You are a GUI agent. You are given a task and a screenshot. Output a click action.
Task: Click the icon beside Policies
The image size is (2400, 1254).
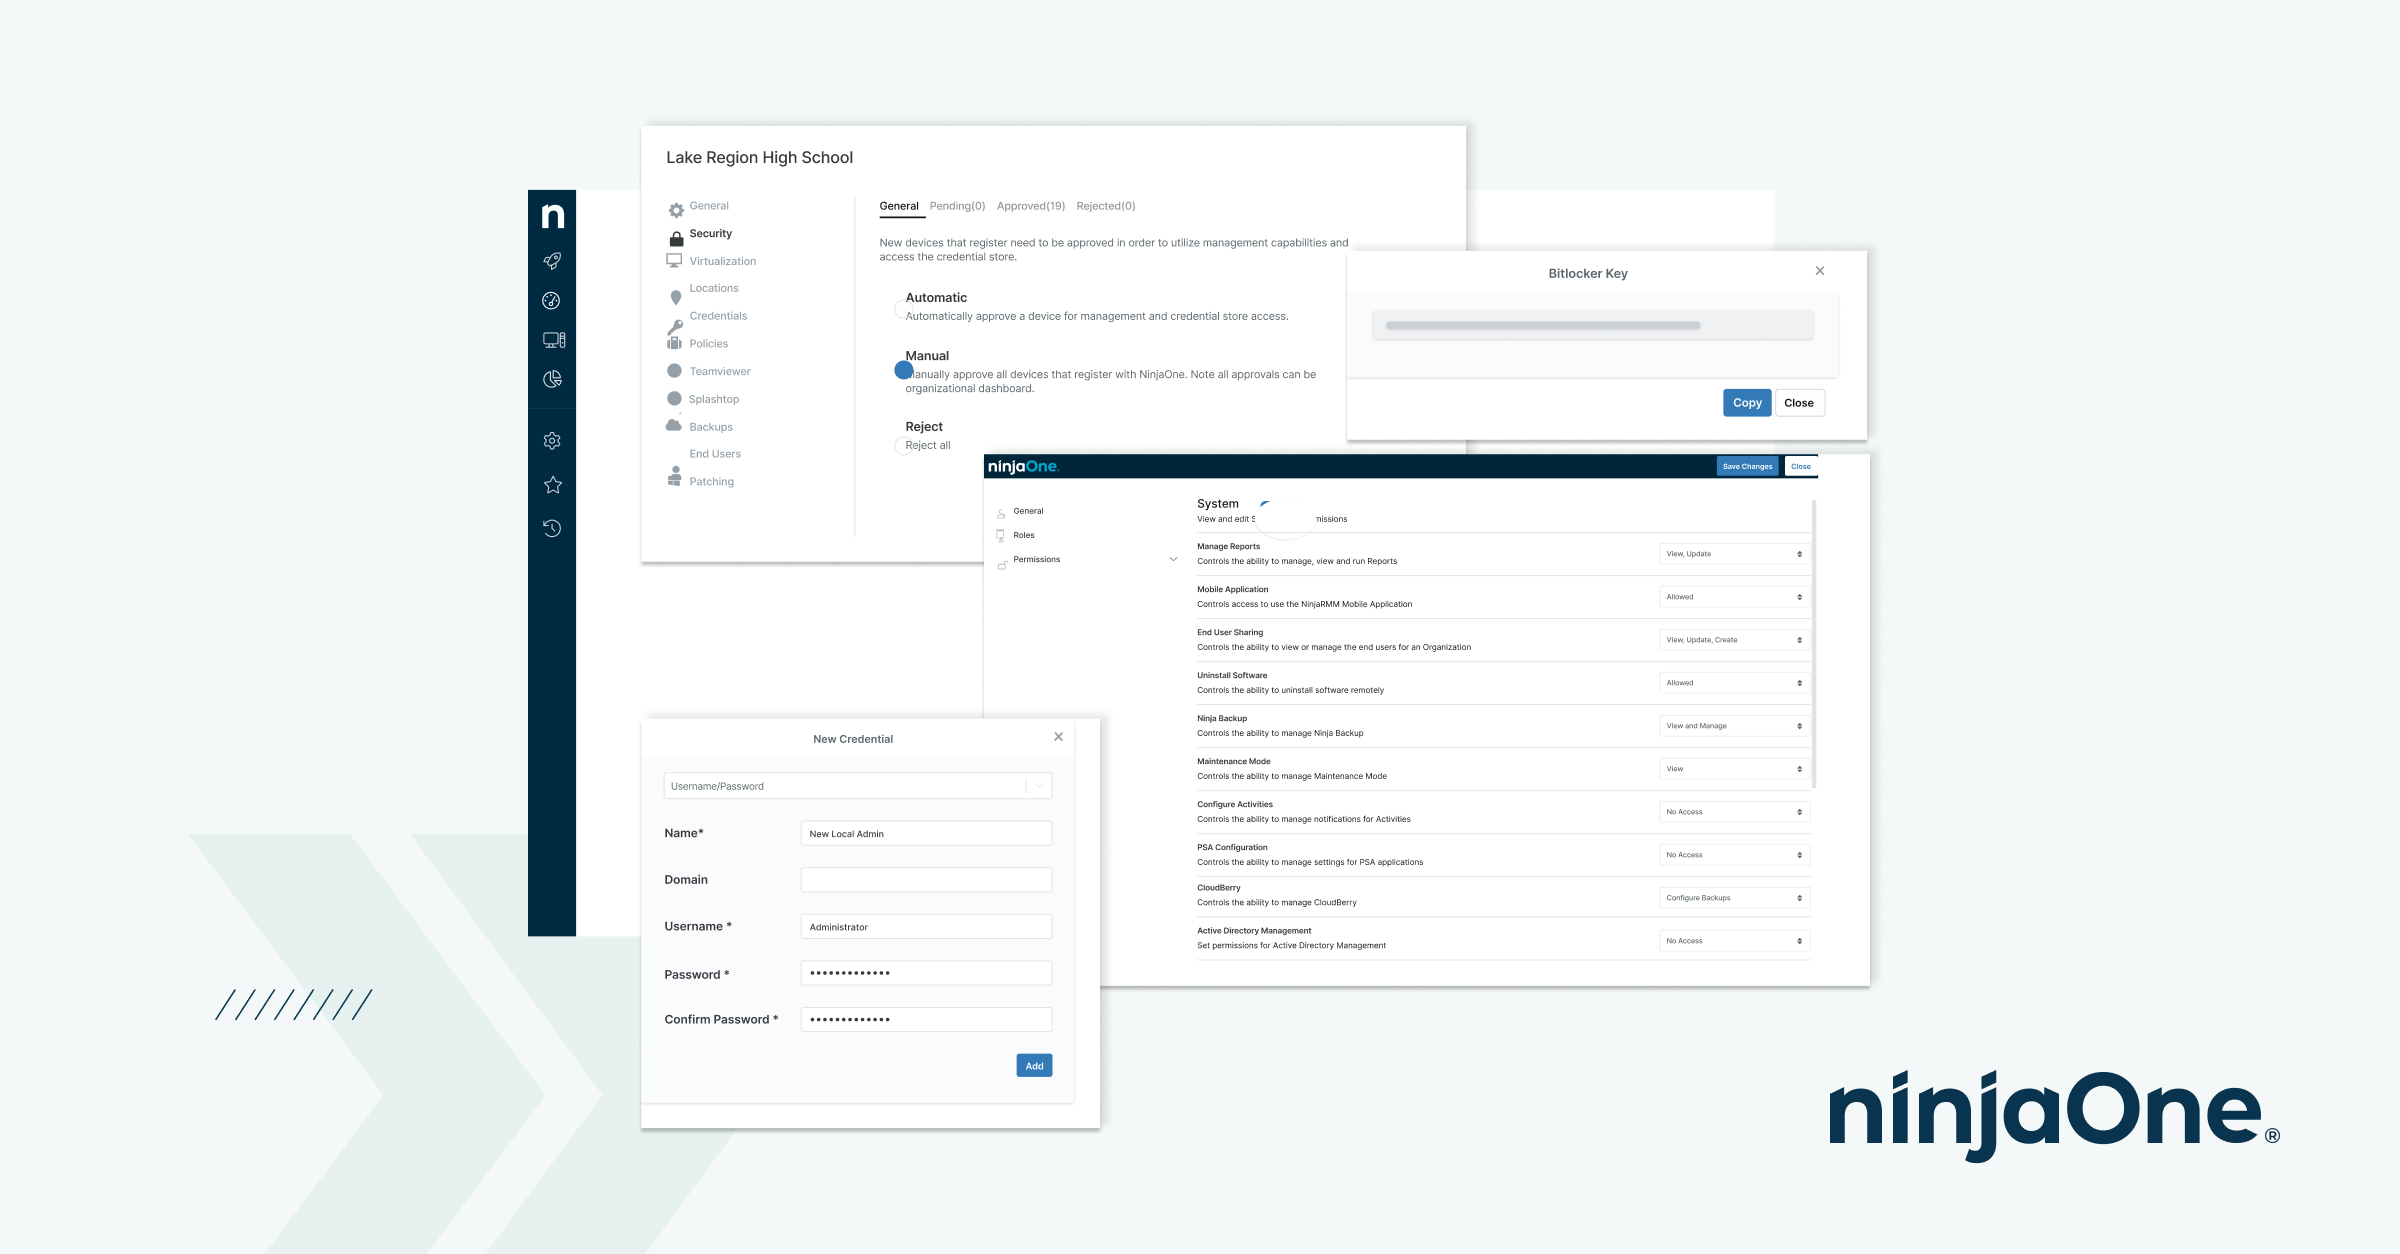click(x=674, y=343)
